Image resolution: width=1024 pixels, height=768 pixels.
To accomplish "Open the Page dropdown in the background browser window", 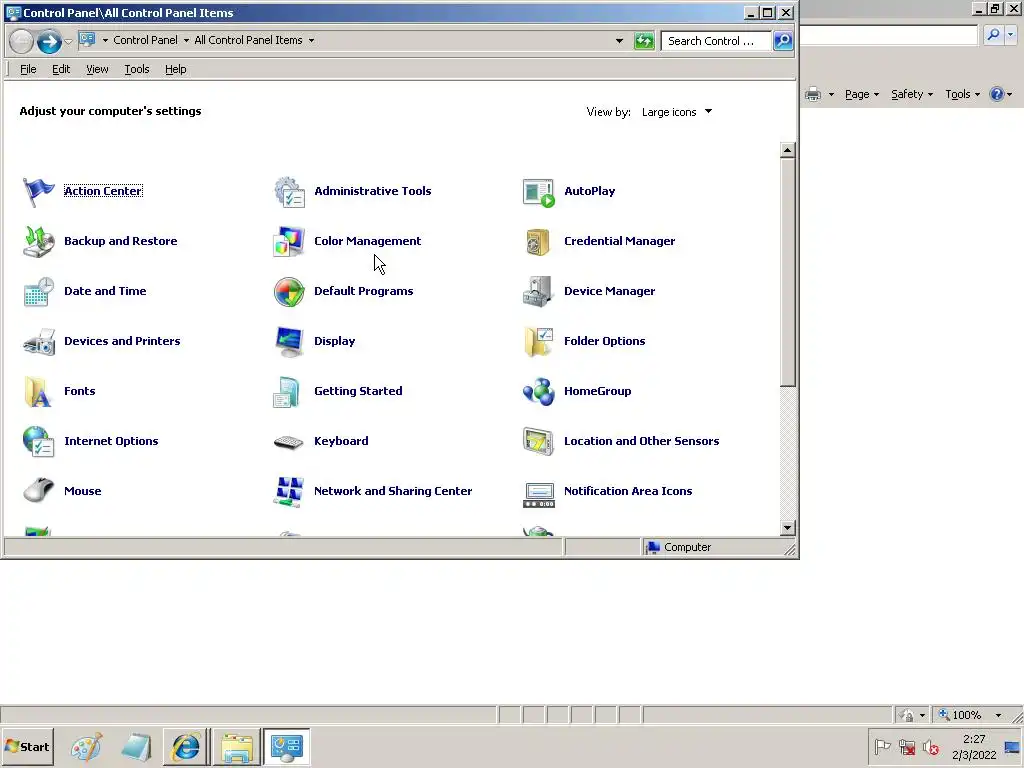I will click(x=861, y=94).
